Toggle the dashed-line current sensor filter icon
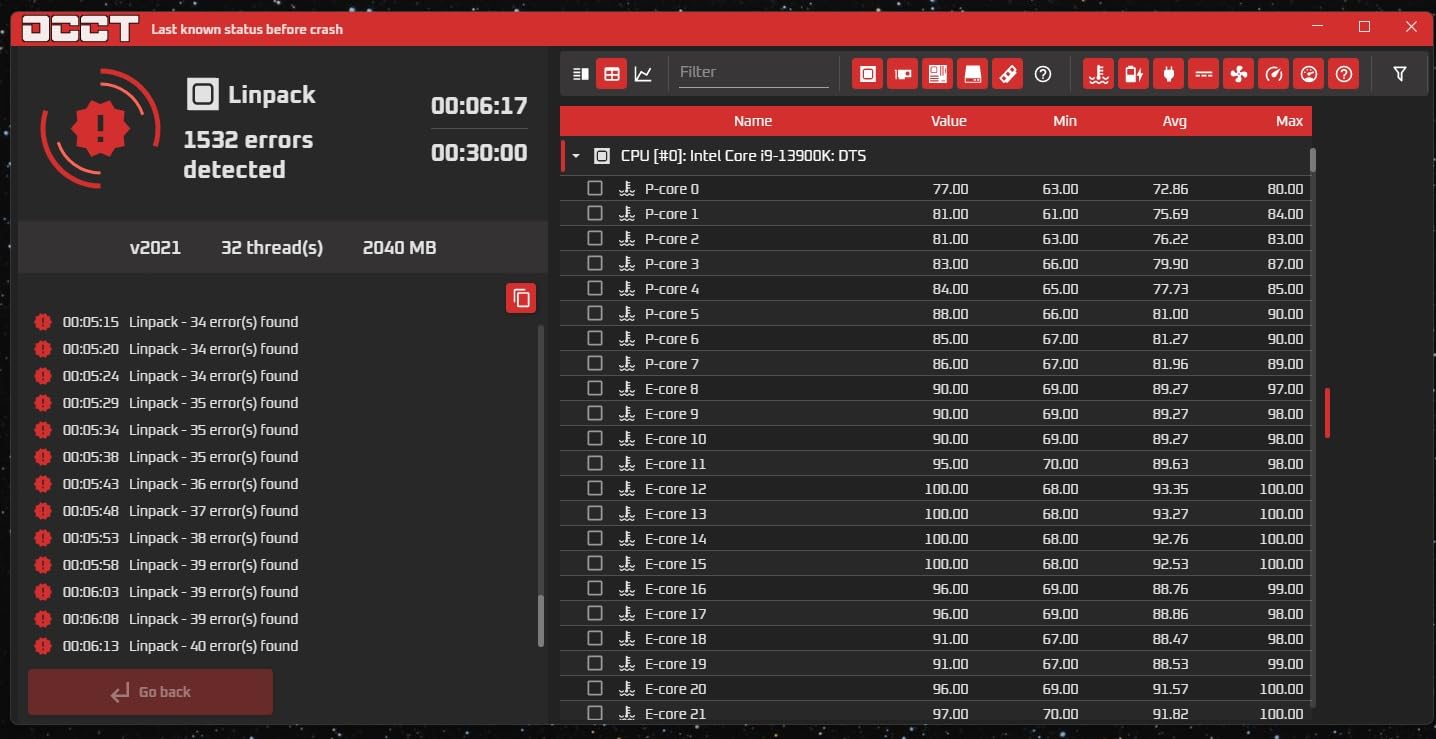The image size is (1436, 739). click(x=1203, y=74)
